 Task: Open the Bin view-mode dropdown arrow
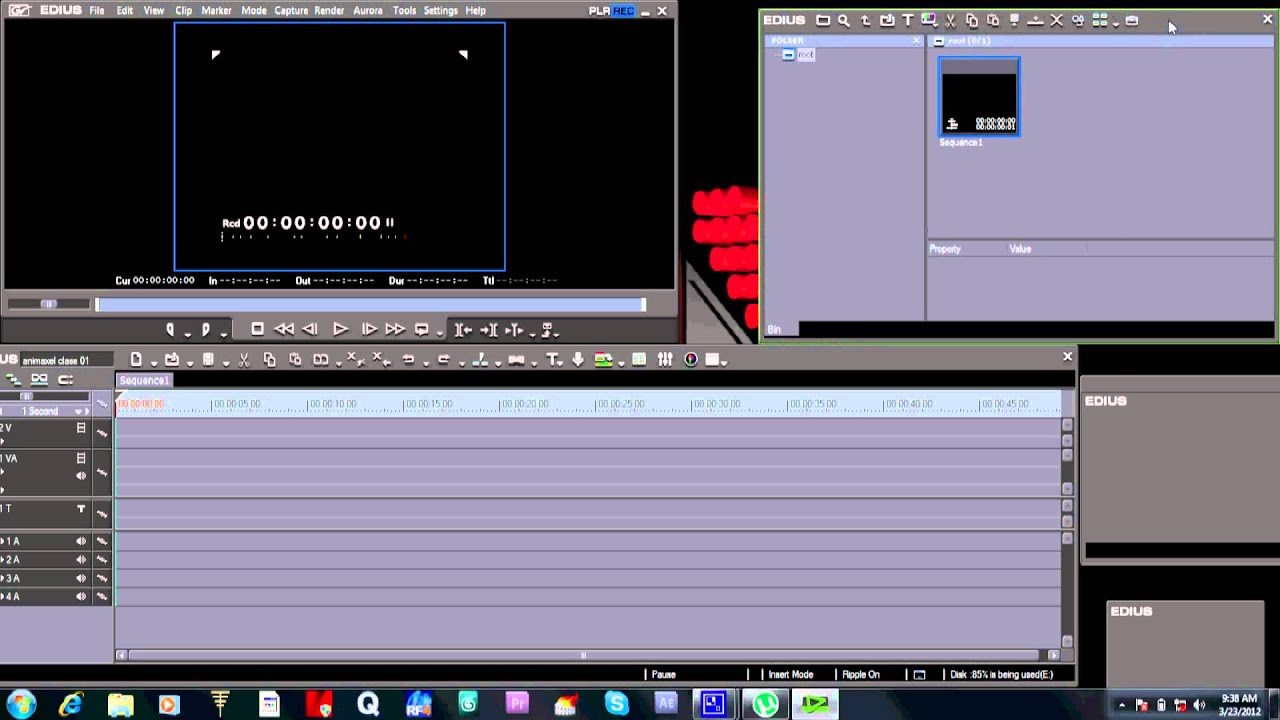[x=1116, y=23]
